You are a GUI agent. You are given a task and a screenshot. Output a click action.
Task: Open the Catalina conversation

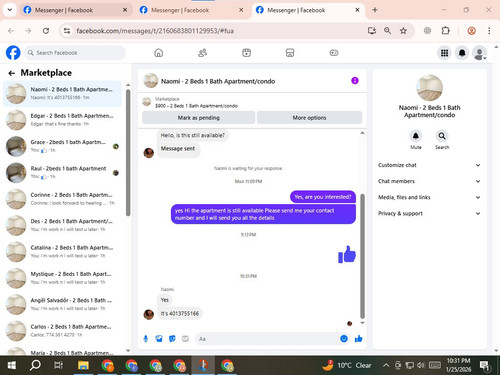(63, 251)
